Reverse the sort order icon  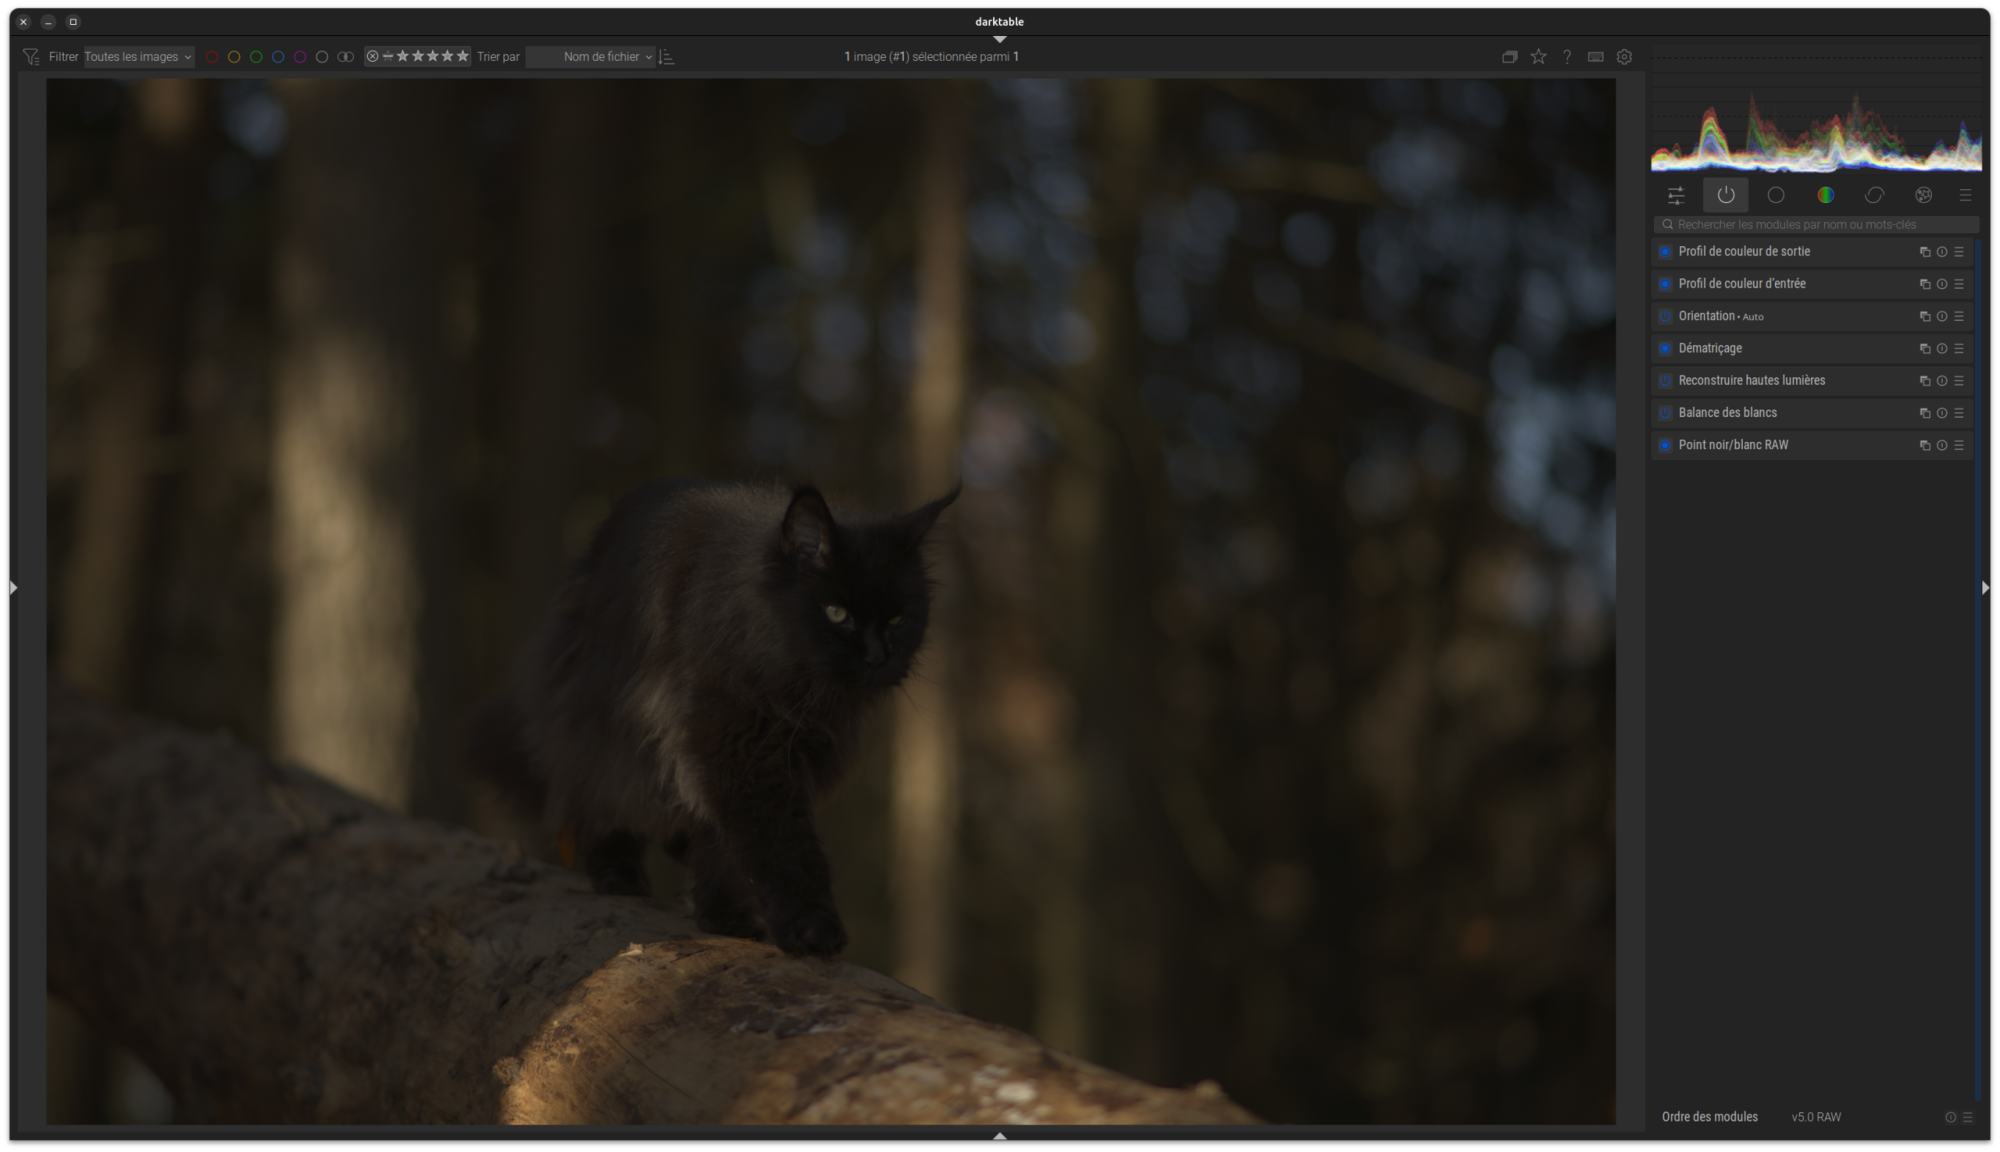pyautogui.click(x=667, y=57)
